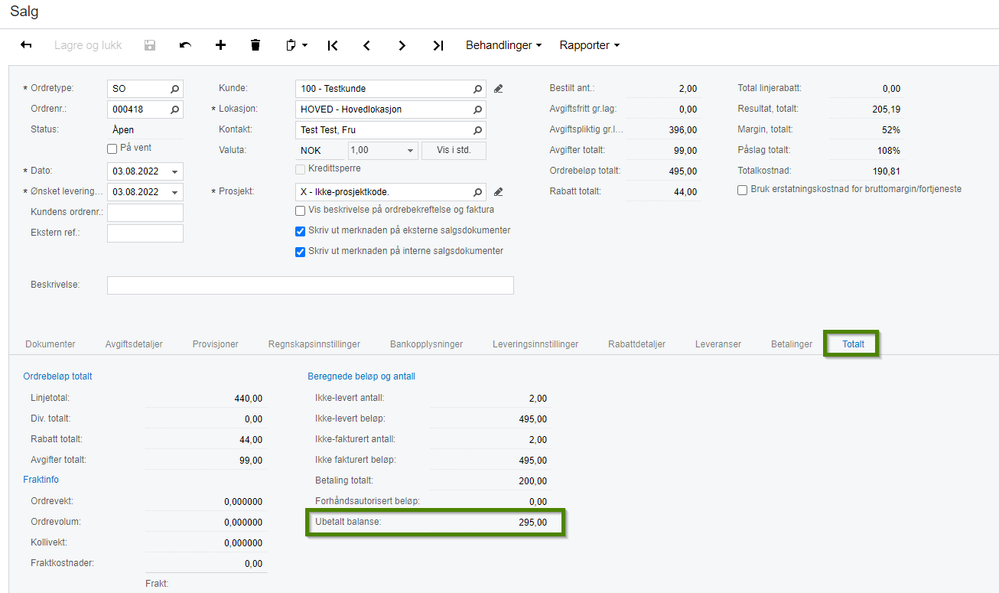Select the Rabattdetaljer tab

(636, 344)
